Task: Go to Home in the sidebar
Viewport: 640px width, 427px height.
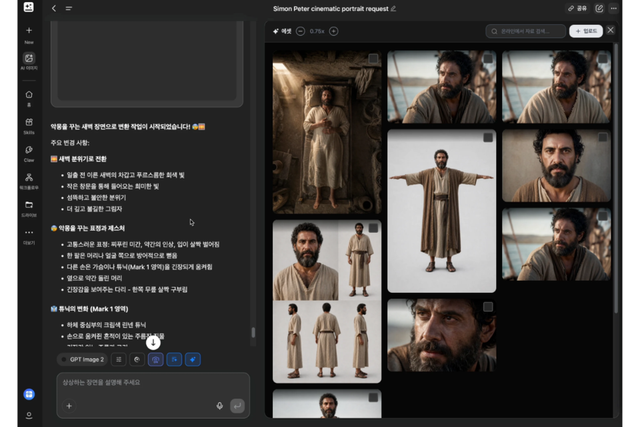Action: point(29,98)
